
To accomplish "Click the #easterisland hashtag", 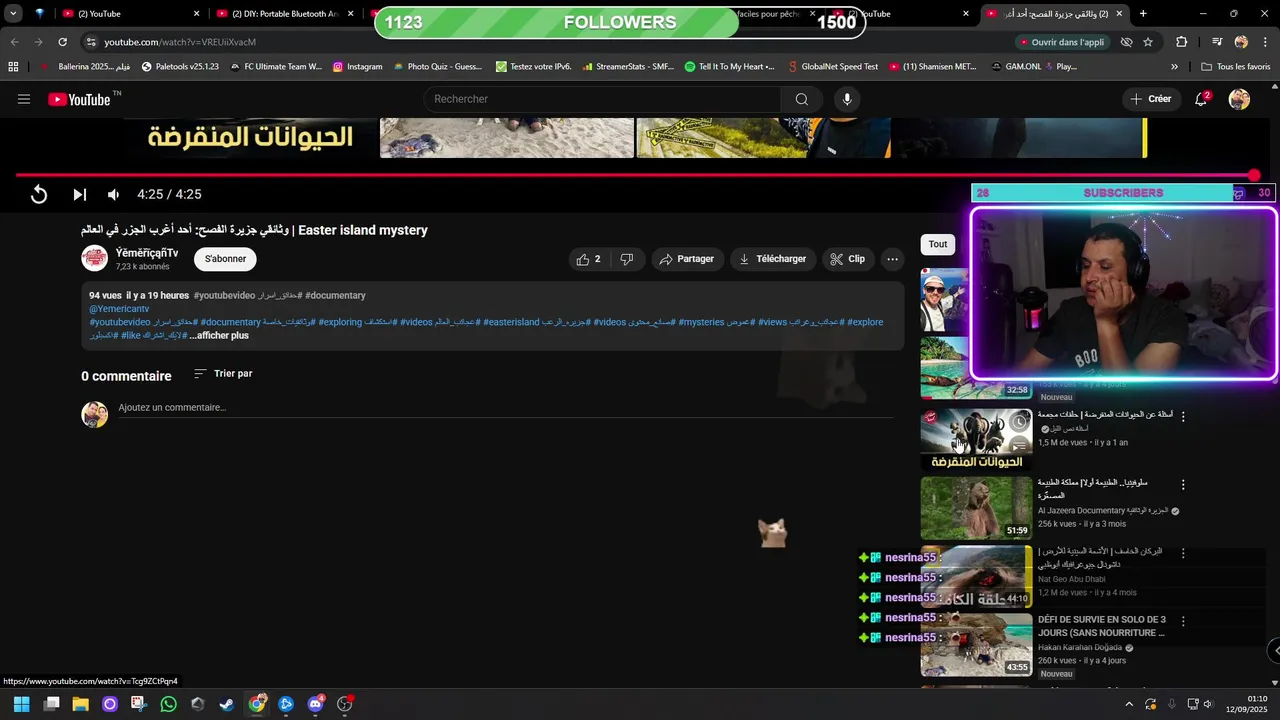I will (511, 322).
